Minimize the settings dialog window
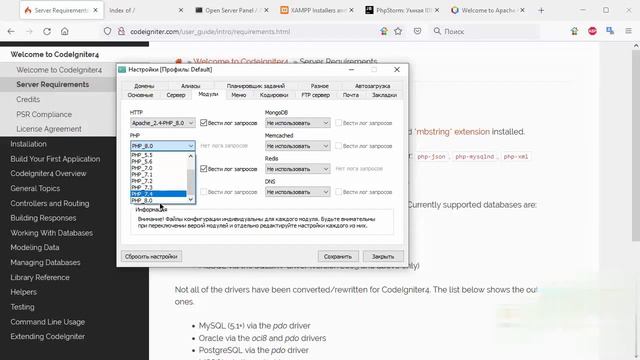The width and height of the screenshot is (640, 360). coord(351,70)
